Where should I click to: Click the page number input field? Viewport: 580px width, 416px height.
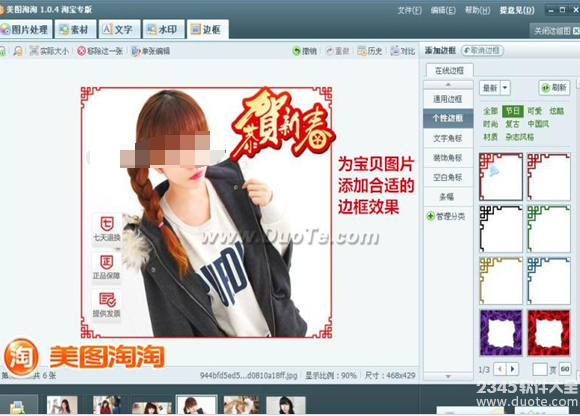(540, 369)
